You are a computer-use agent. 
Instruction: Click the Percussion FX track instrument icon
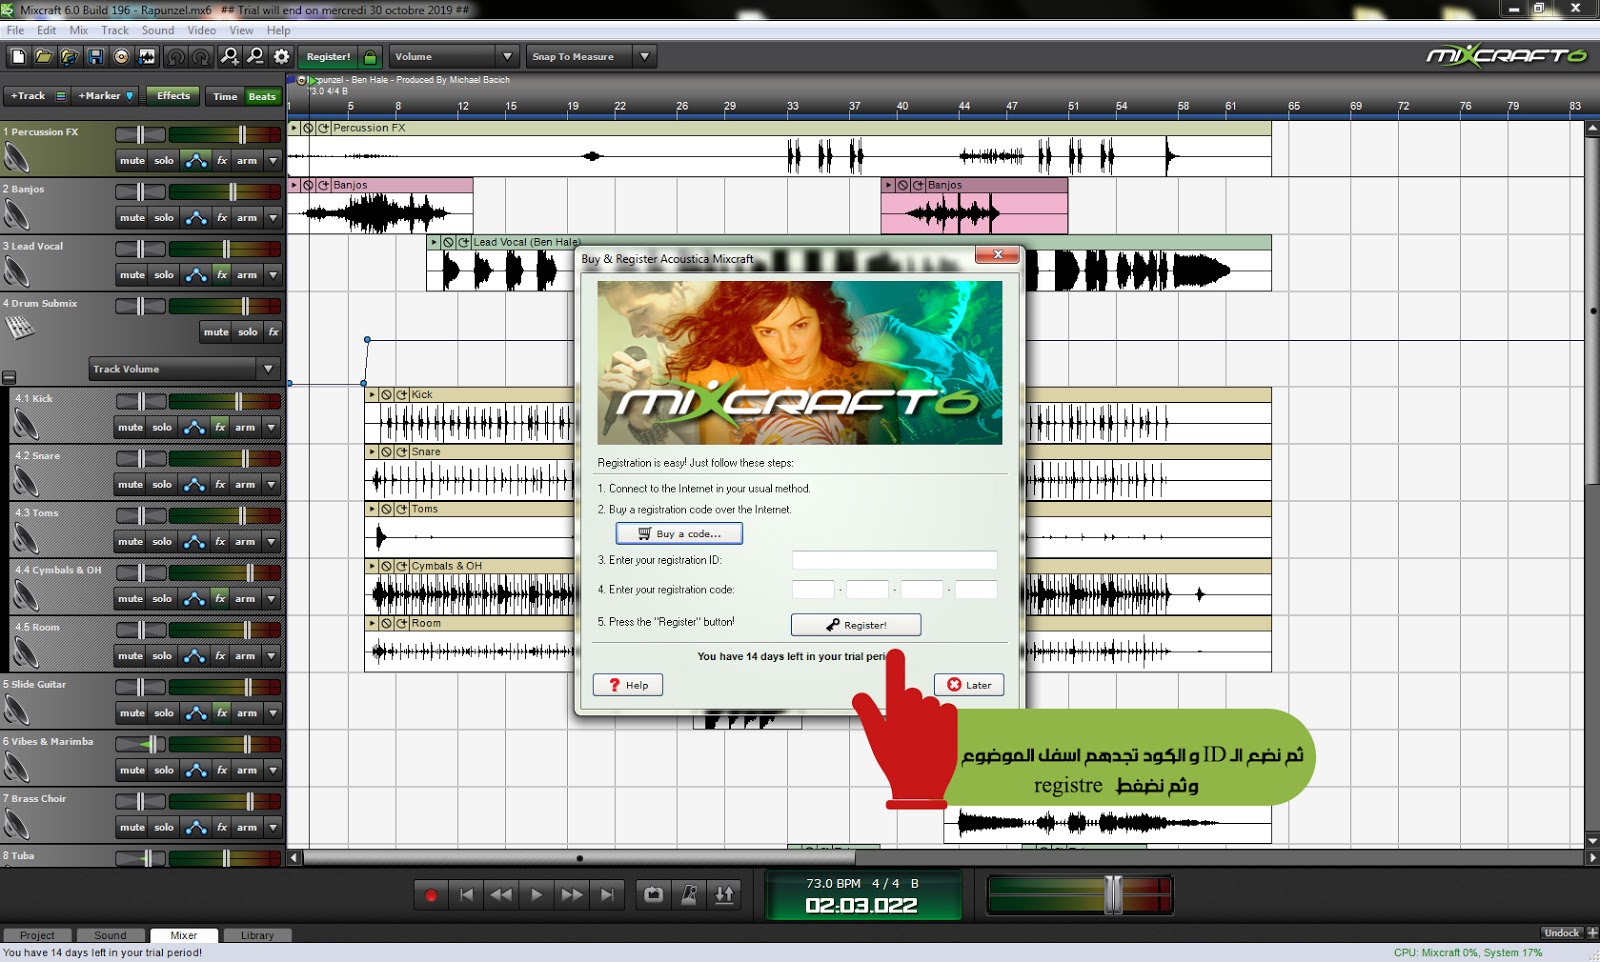pyautogui.click(x=17, y=158)
